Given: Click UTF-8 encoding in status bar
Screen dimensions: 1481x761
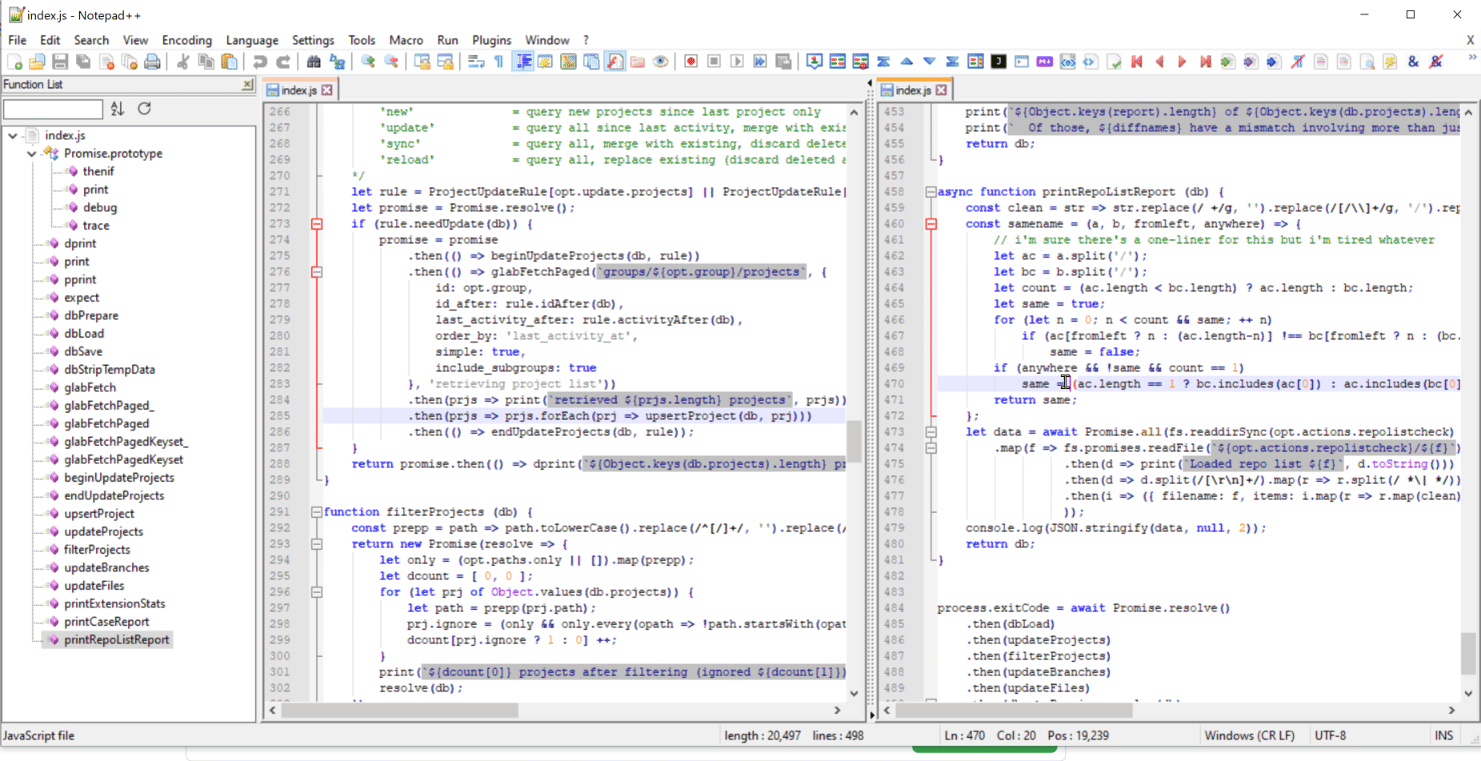Looking at the screenshot, I should 1331,735.
